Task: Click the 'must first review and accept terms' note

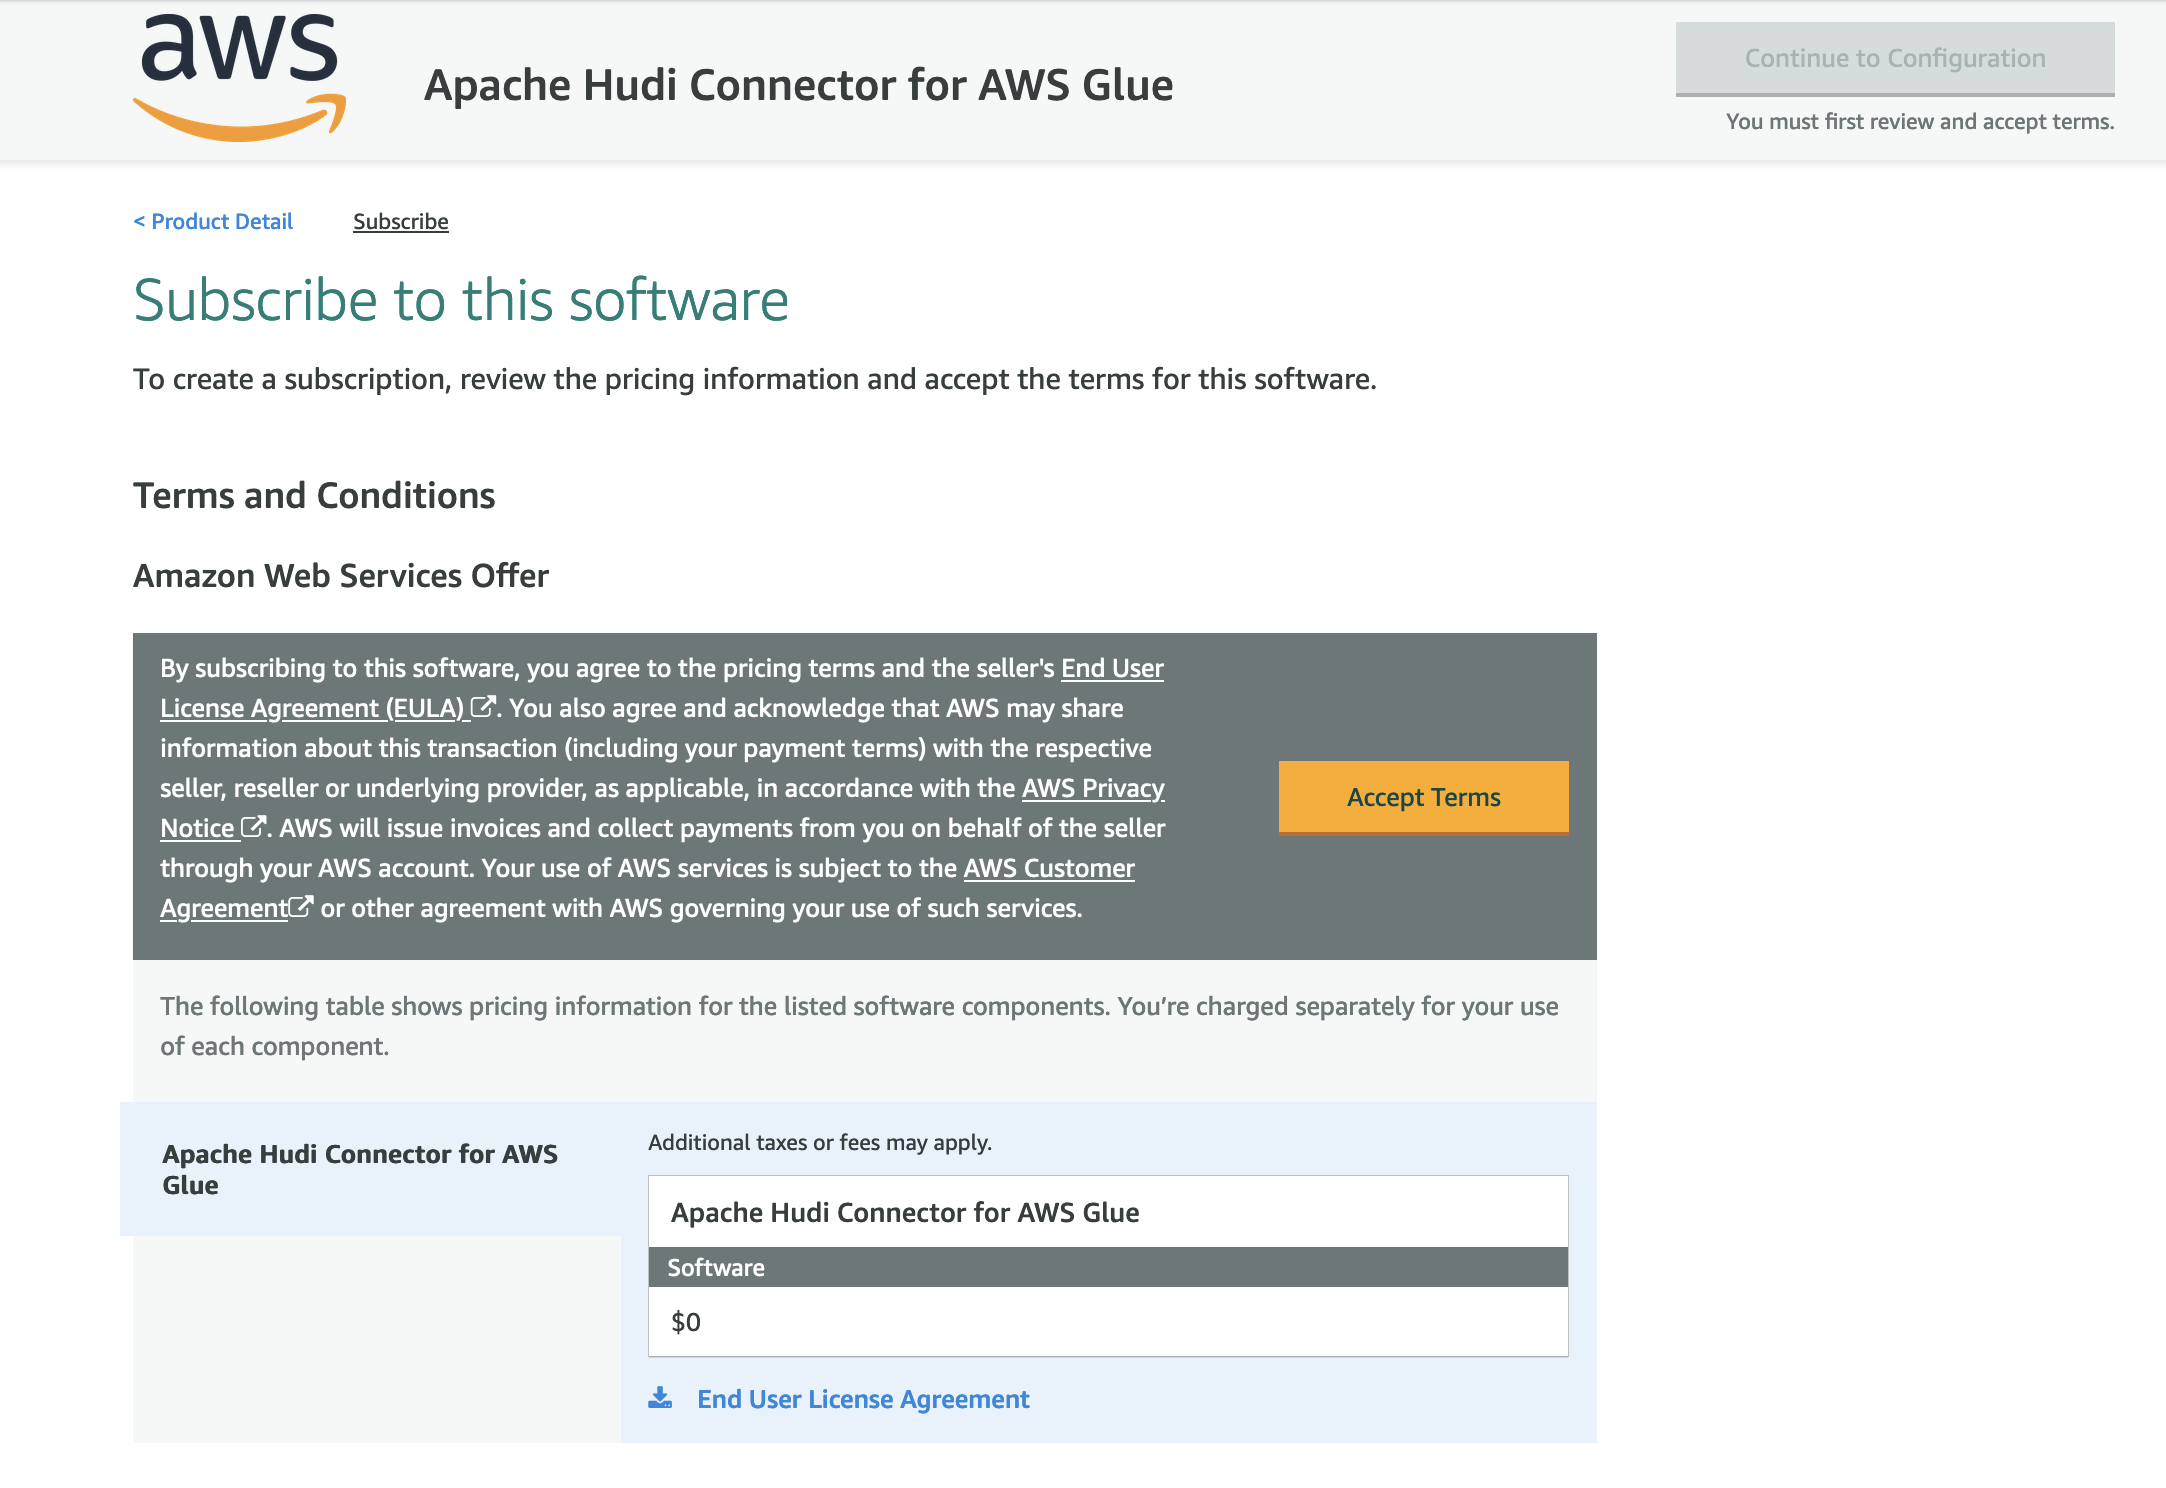Action: 1919,122
